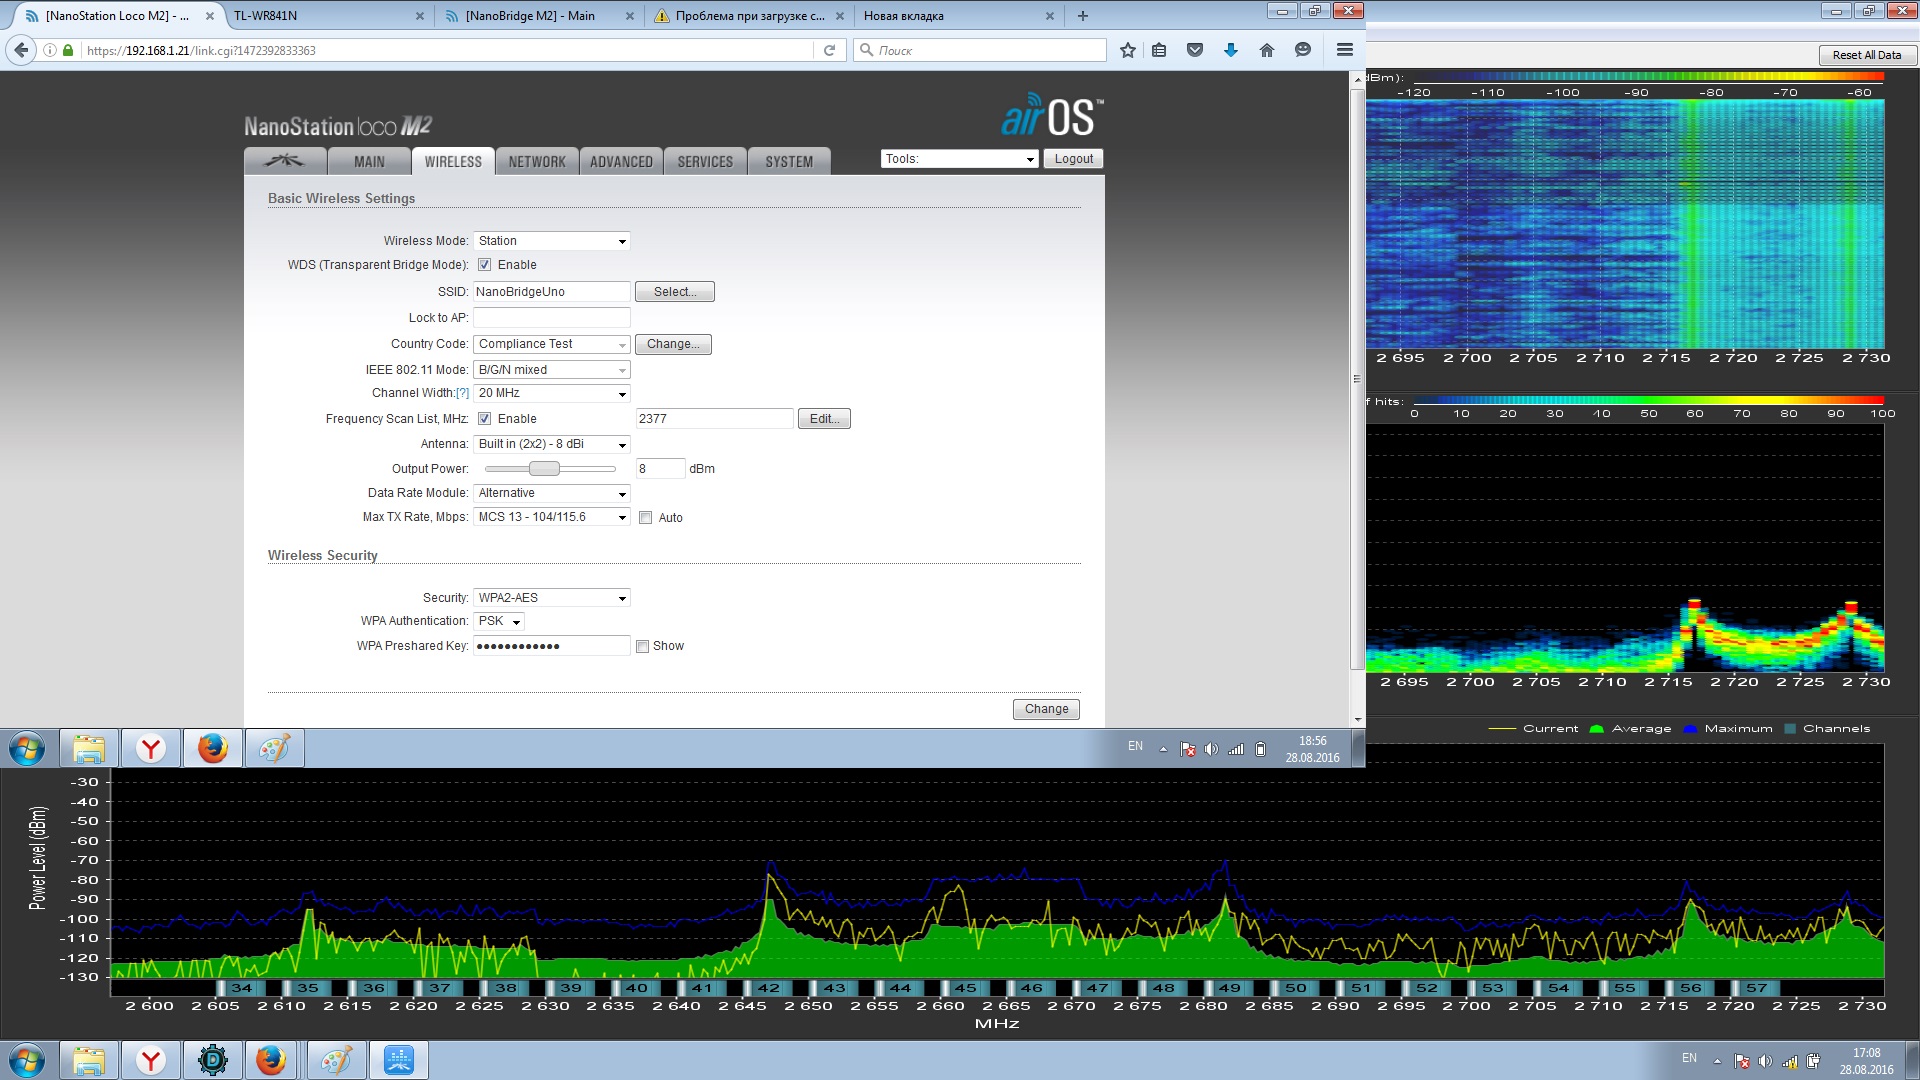Show hidden tray icons arrow at bottom
Image resolution: width=1920 pixels, height=1080 pixels.
pos(1717,1061)
